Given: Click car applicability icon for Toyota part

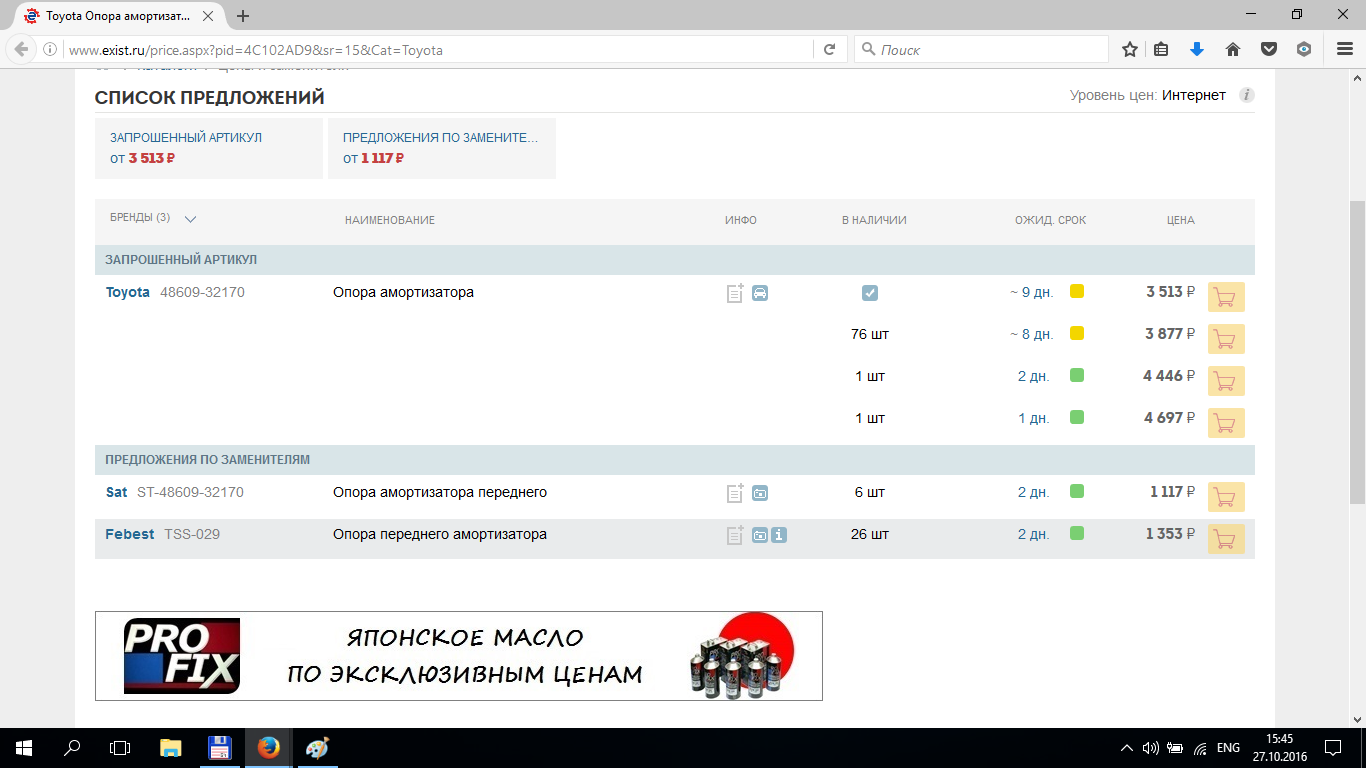Looking at the screenshot, I should pos(760,293).
